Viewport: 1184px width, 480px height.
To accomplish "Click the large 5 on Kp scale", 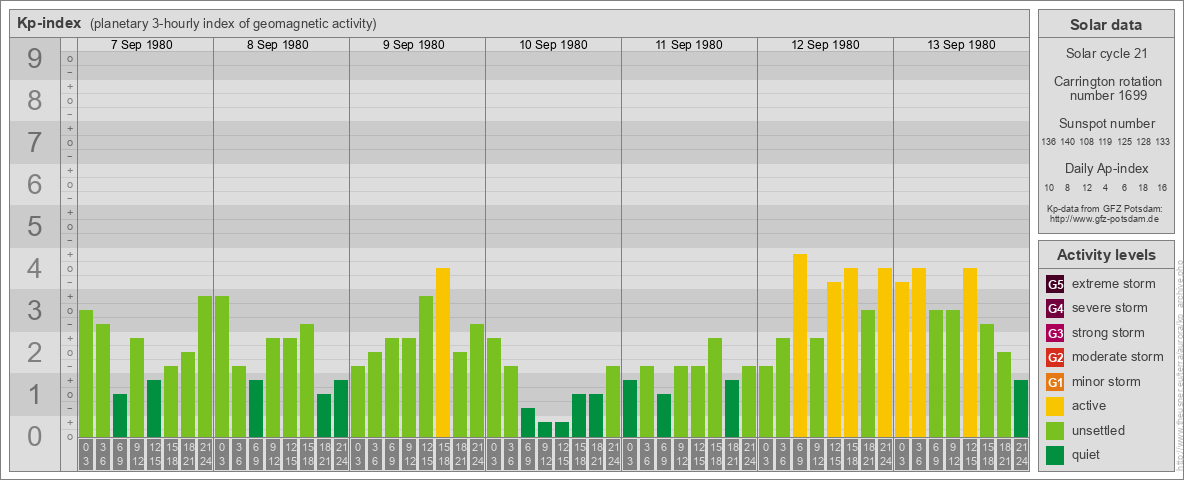I will (34, 226).
